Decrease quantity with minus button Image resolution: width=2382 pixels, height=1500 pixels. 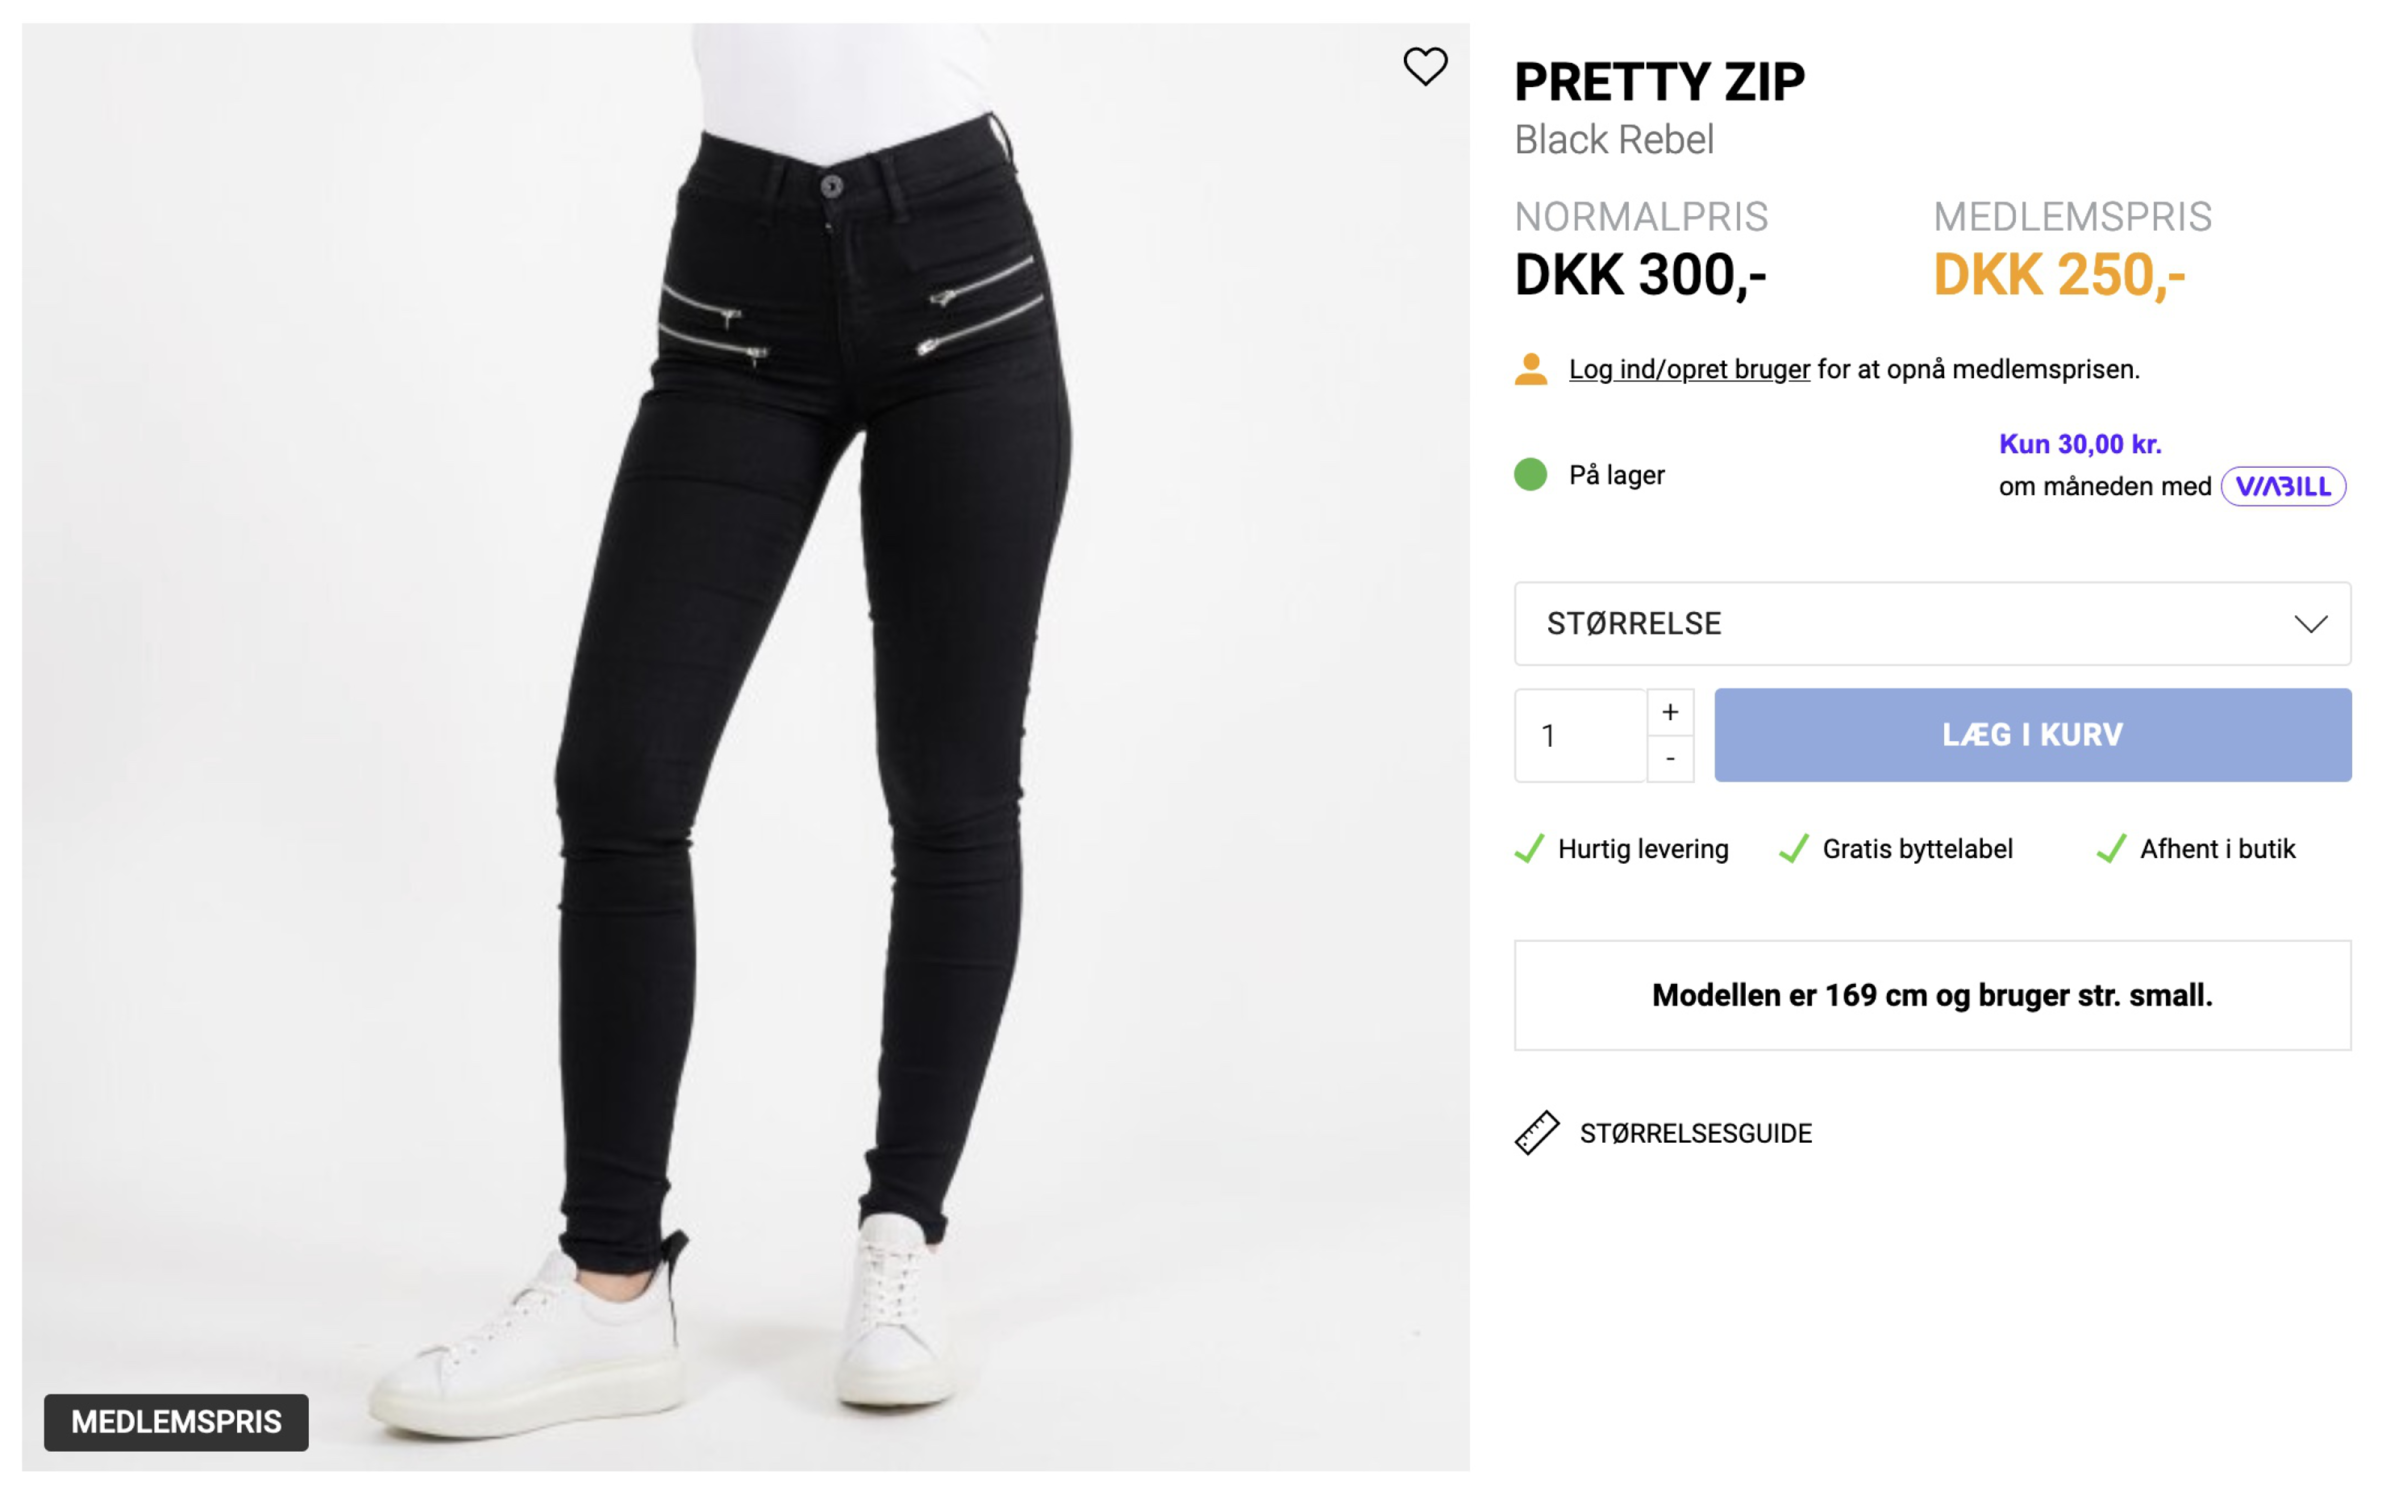[x=1670, y=759]
